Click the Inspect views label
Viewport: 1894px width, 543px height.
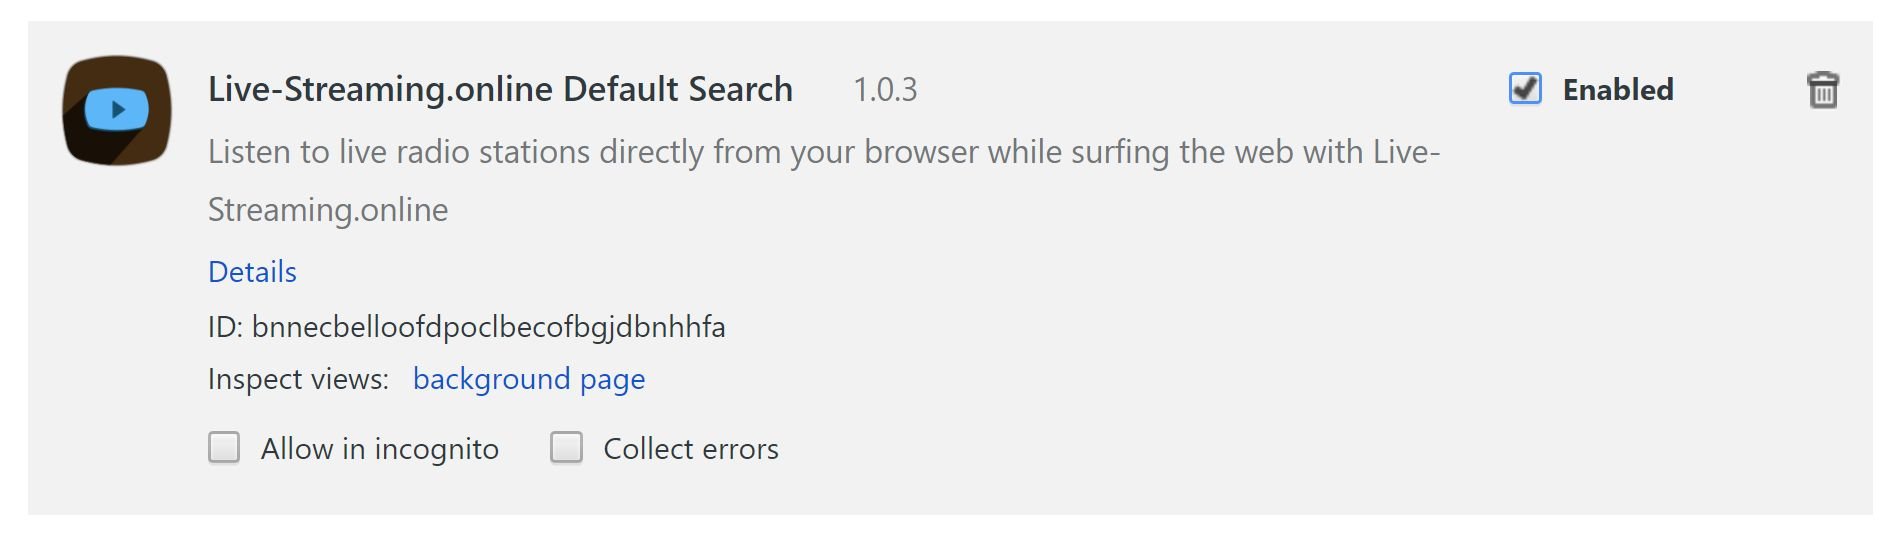tap(298, 379)
